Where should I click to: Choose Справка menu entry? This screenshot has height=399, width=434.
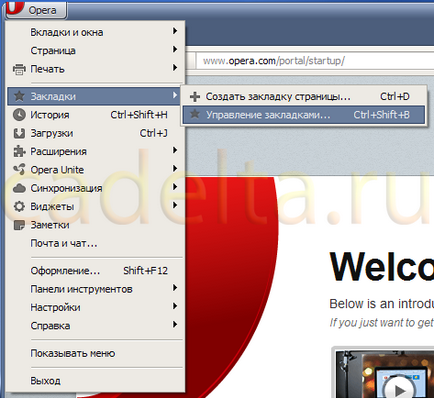pyautogui.click(x=96, y=326)
